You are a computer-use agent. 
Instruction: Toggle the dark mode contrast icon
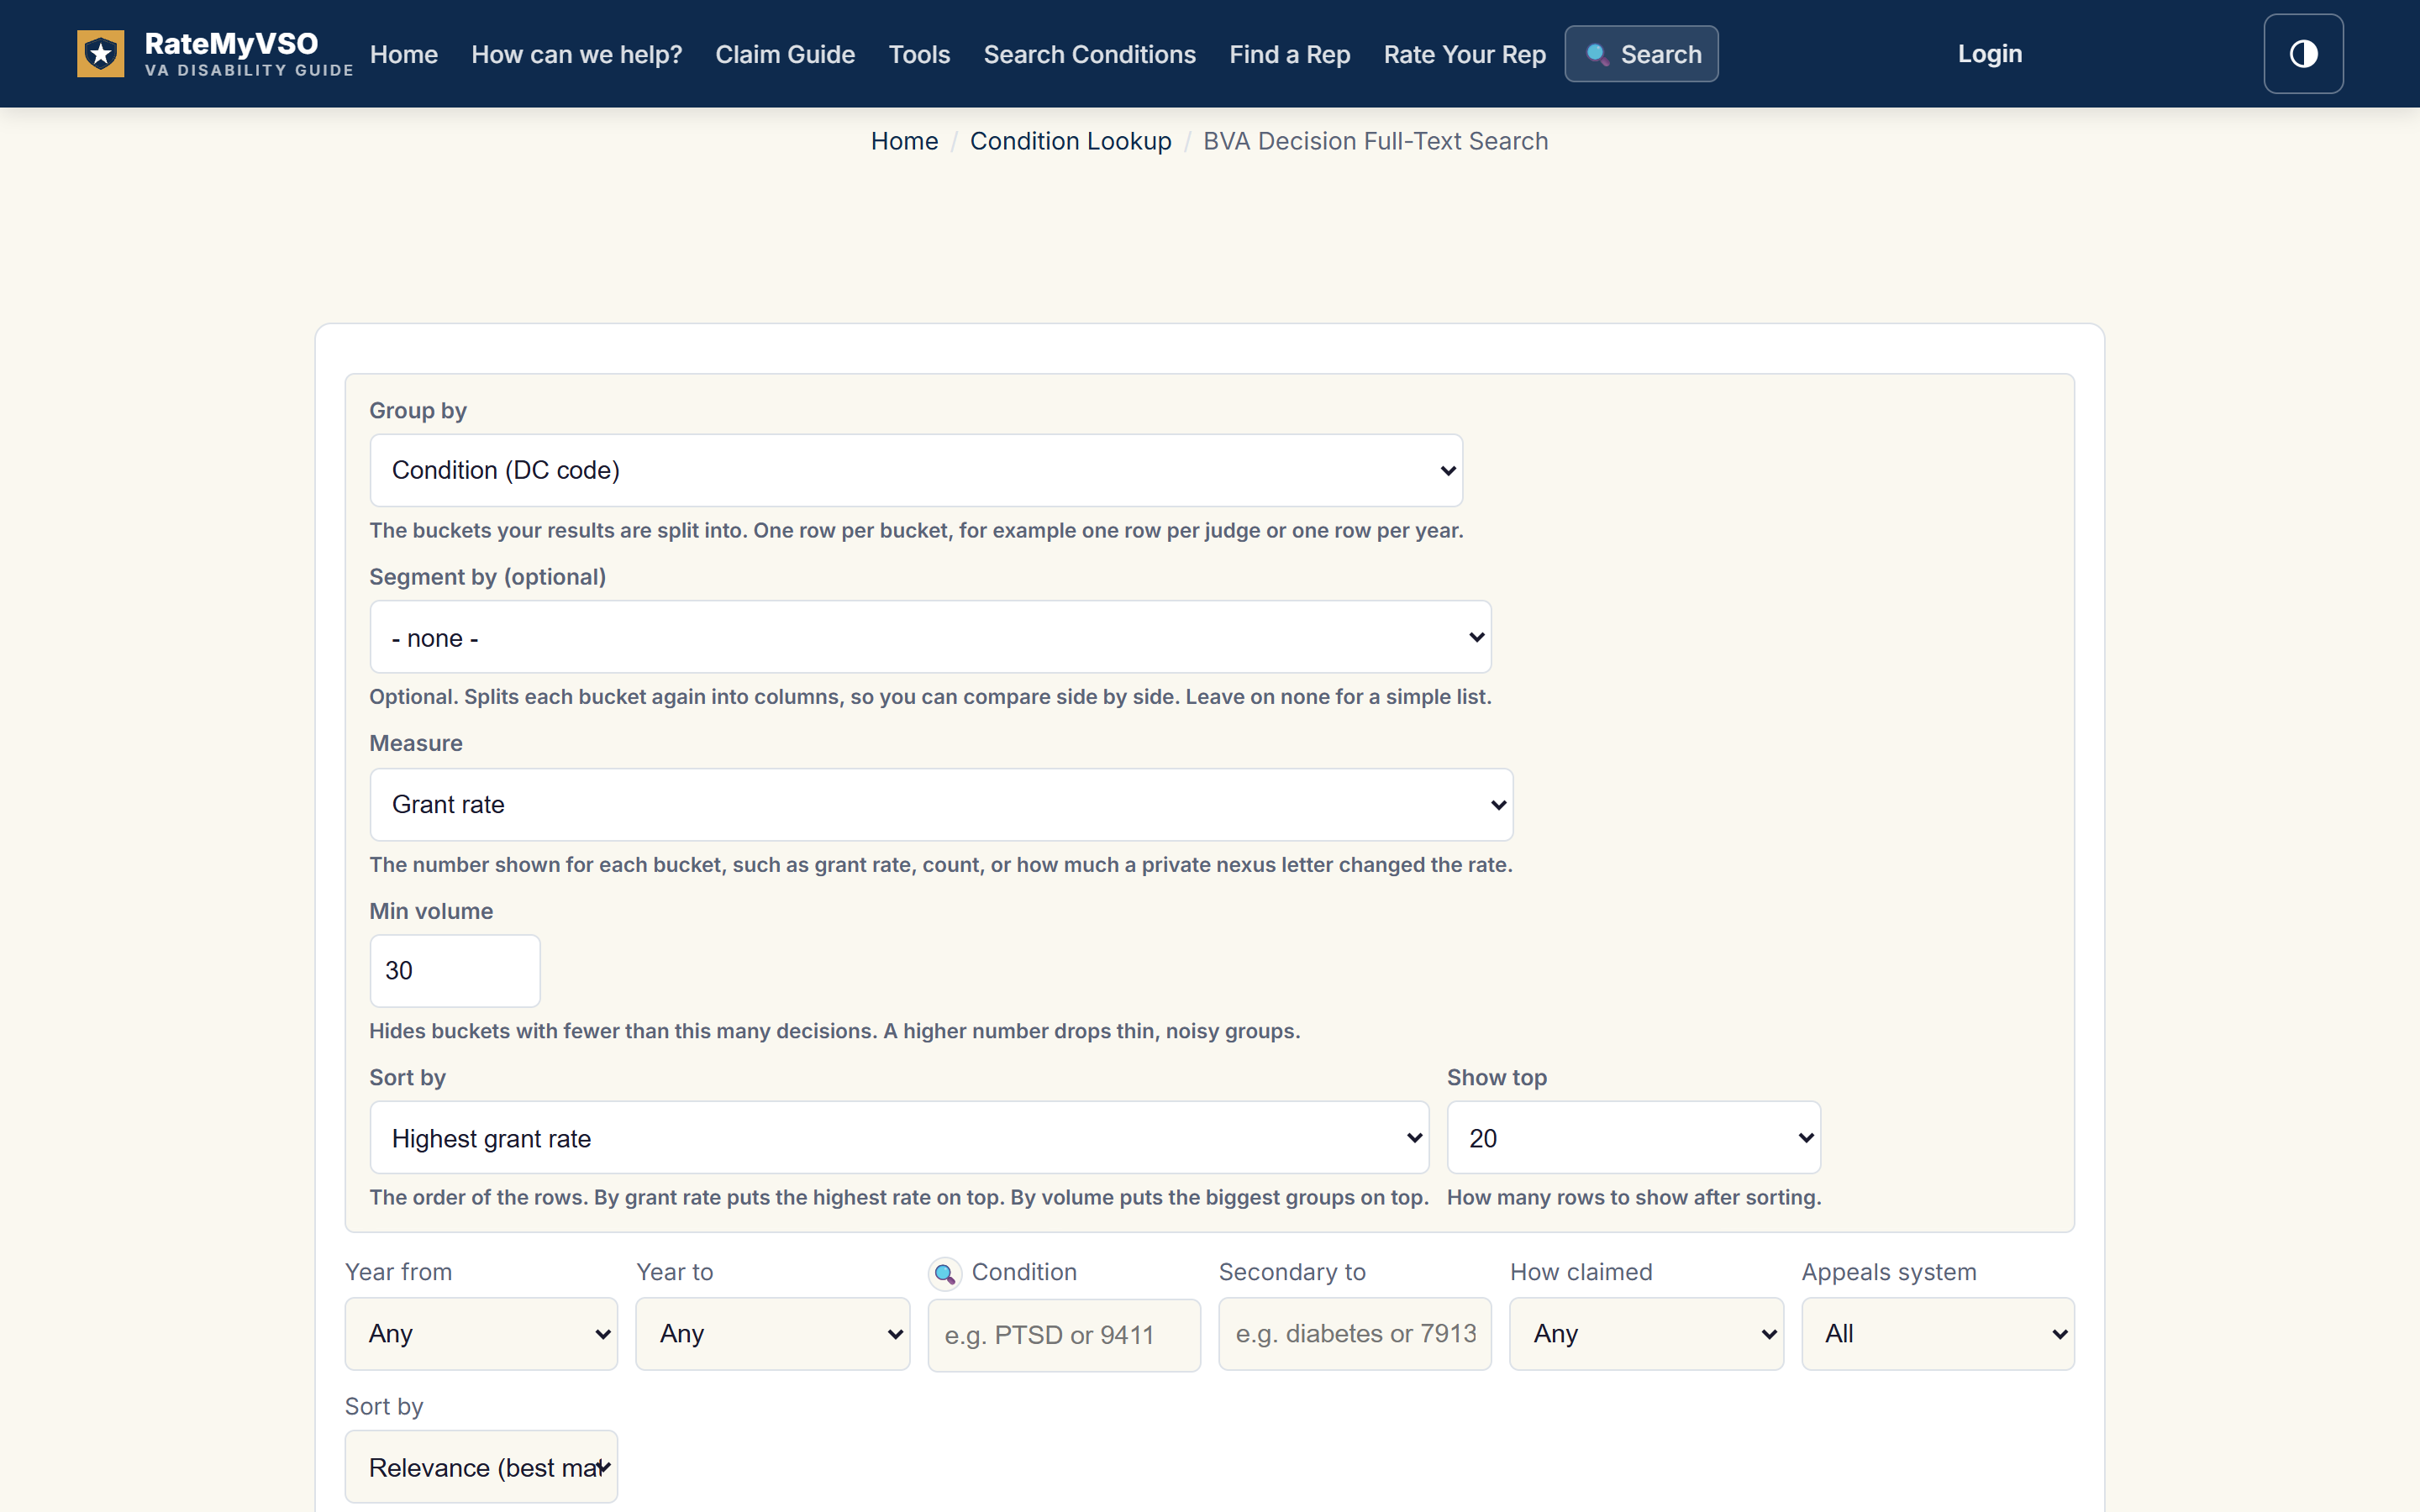pyautogui.click(x=2303, y=54)
